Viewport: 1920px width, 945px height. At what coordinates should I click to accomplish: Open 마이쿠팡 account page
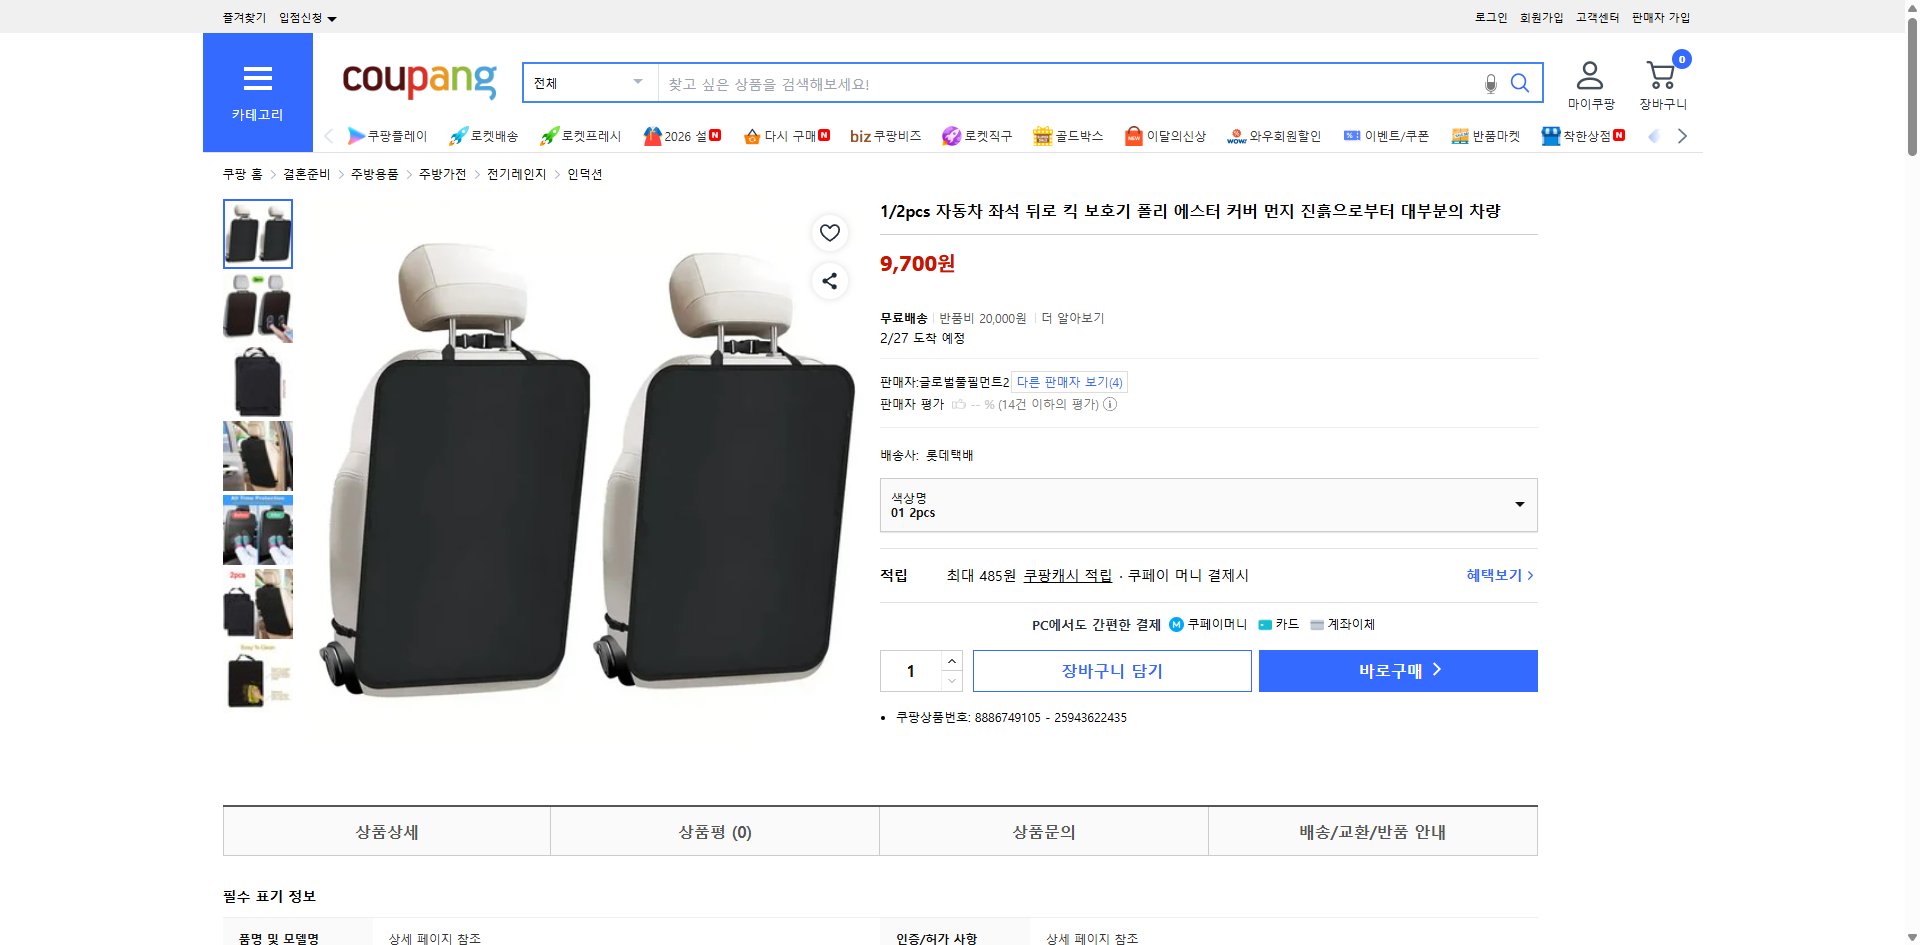1589,82
